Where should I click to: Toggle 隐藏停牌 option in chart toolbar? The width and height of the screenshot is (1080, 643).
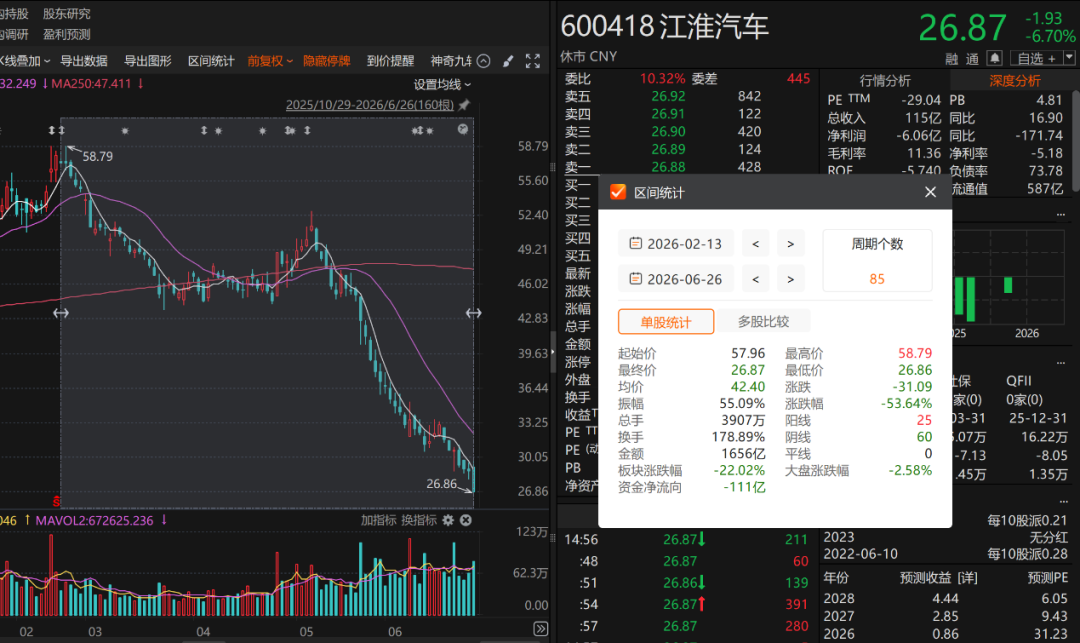tap(326, 61)
